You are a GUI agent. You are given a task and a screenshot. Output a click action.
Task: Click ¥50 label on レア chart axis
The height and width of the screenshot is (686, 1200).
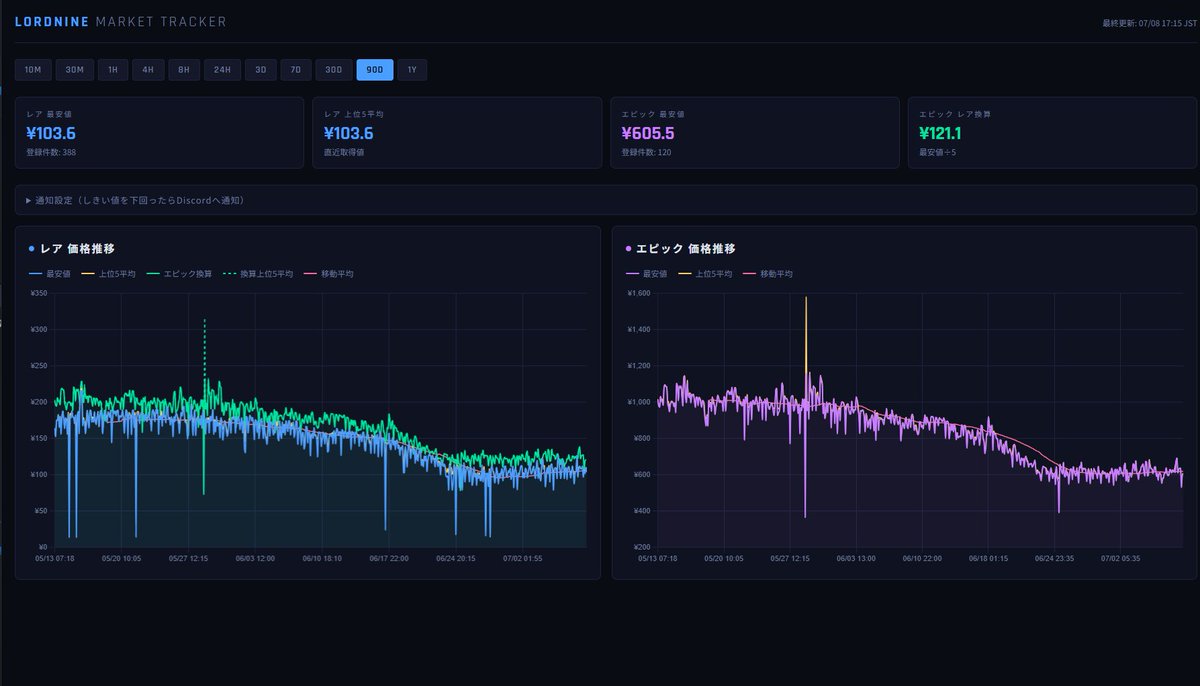(x=41, y=510)
